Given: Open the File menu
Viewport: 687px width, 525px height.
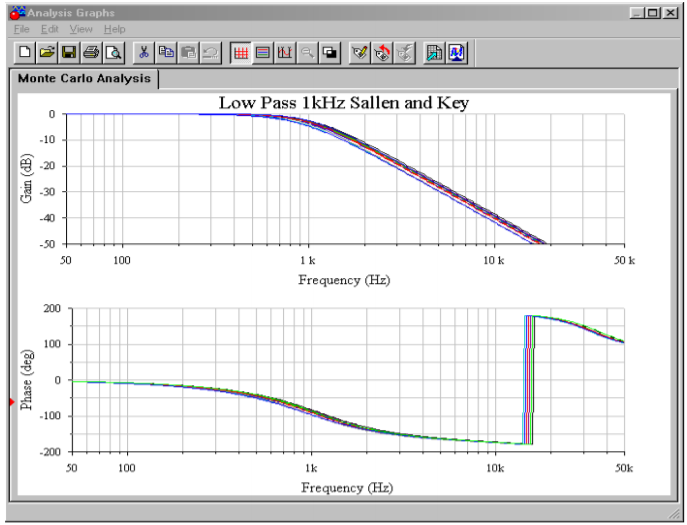Looking at the screenshot, I should pyautogui.click(x=21, y=29).
